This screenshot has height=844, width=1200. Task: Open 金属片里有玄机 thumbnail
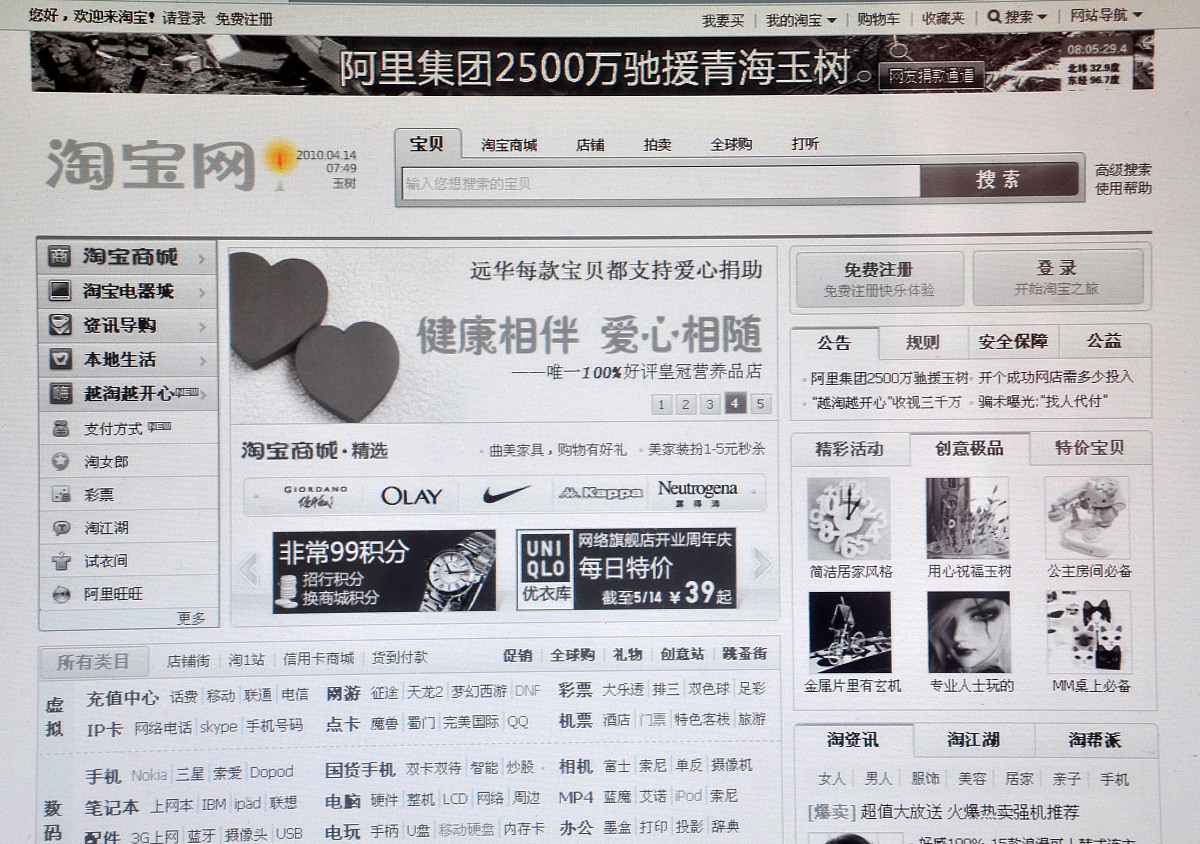849,632
